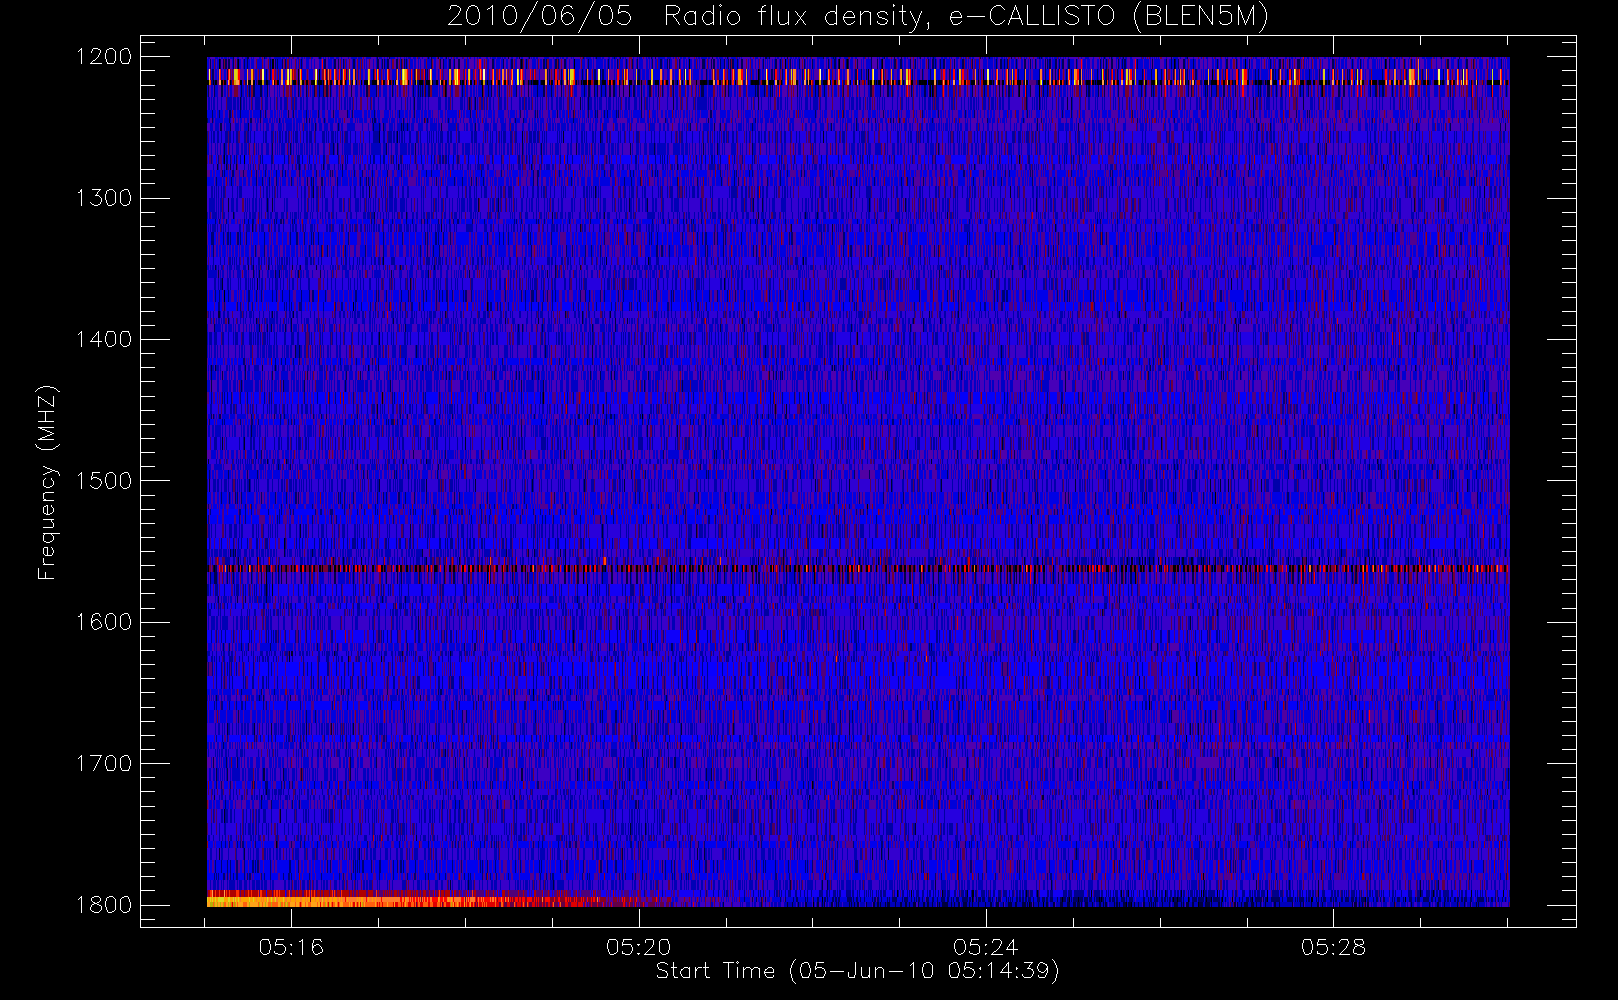Click the 05:28 time axis label

(x=1333, y=947)
